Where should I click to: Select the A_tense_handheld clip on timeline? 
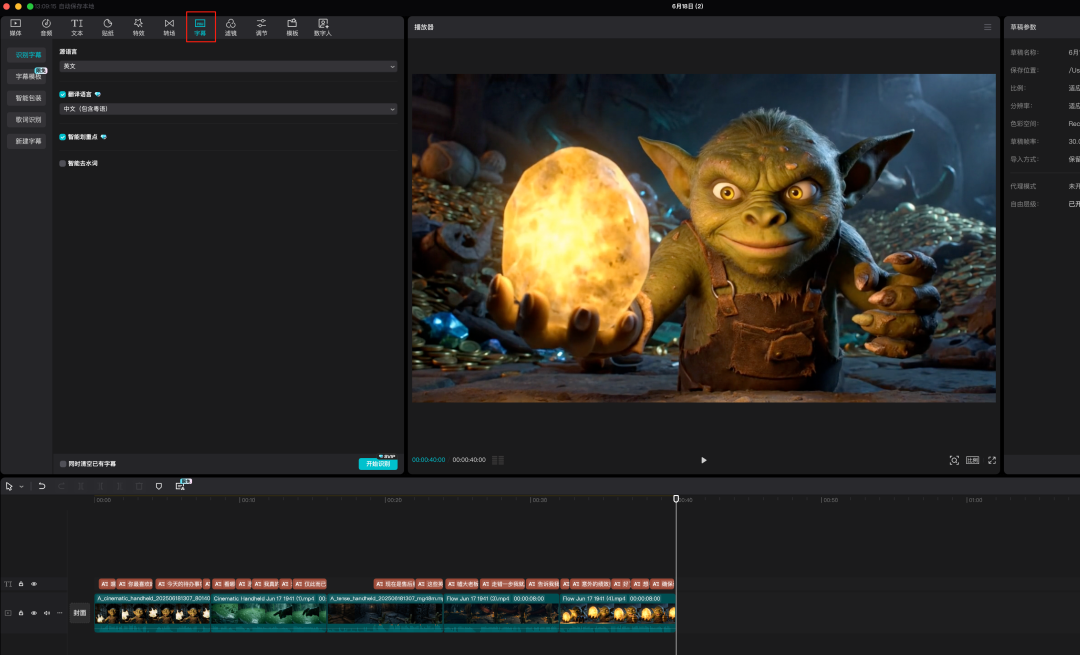(x=386, y=613)
